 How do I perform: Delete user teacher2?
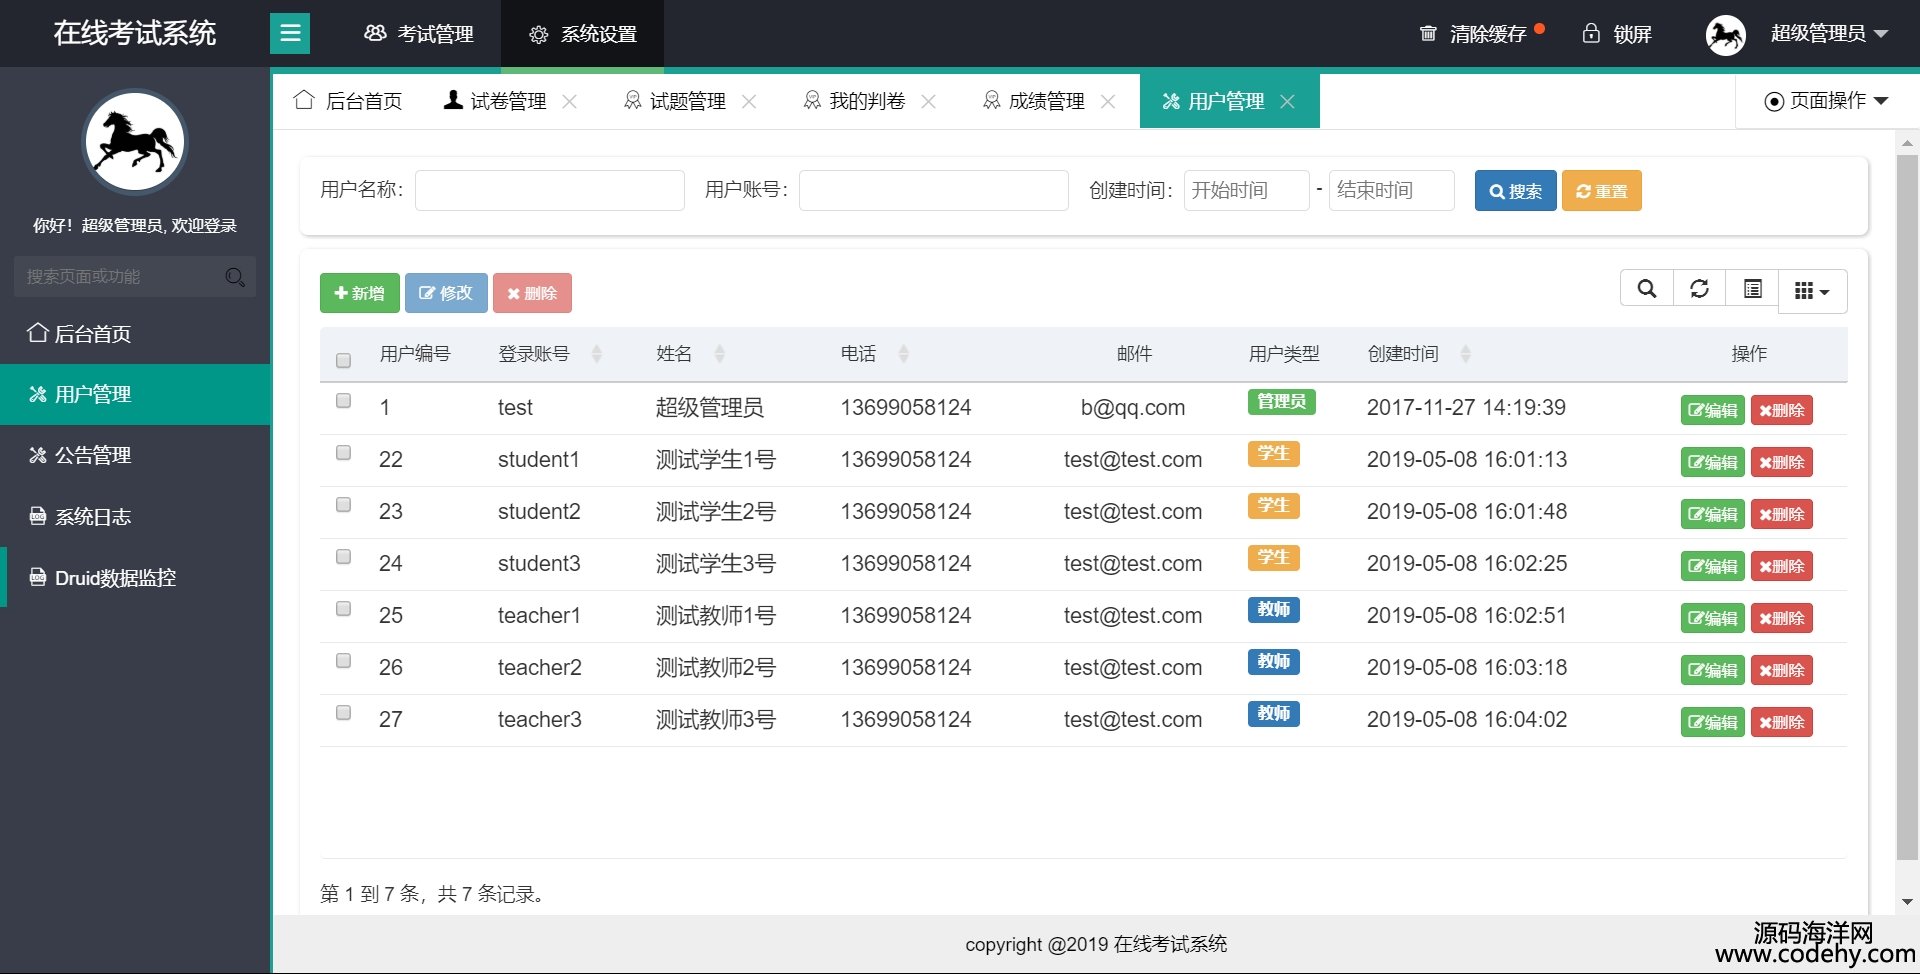[x=1781, y=670]
